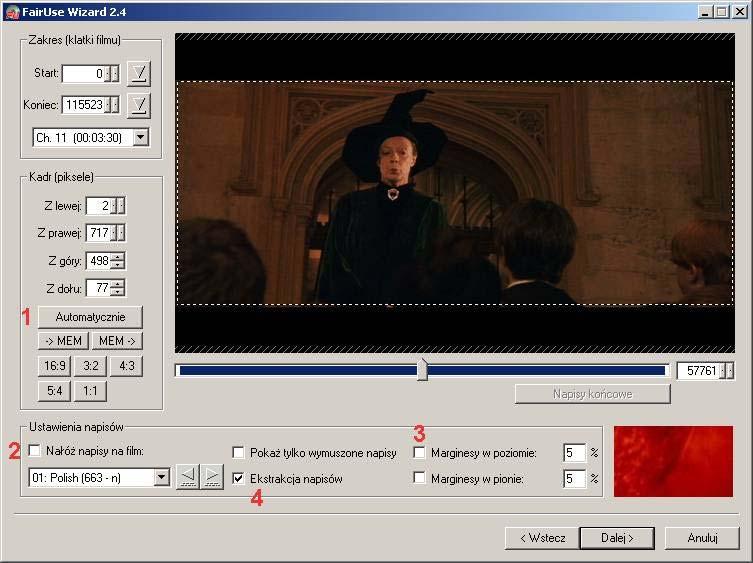Image resolution: width=753 pixels, height=563 pixels.
Task: Close the FairUse Wizard window
Action: tap(740, 12)
